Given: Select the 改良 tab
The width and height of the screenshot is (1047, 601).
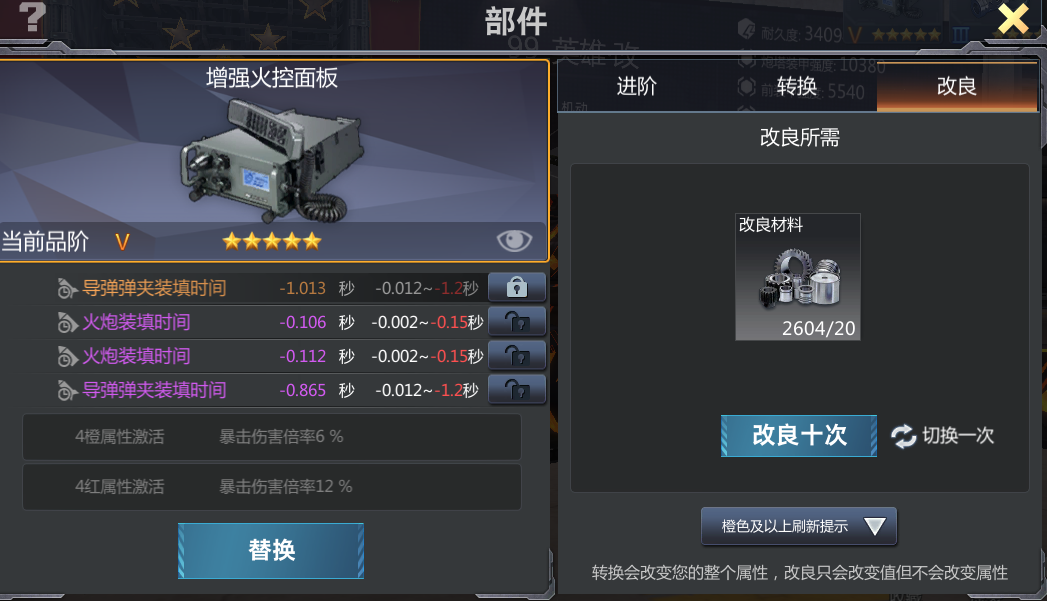Looking at the screenshot, I should click(x=957, y=86).
